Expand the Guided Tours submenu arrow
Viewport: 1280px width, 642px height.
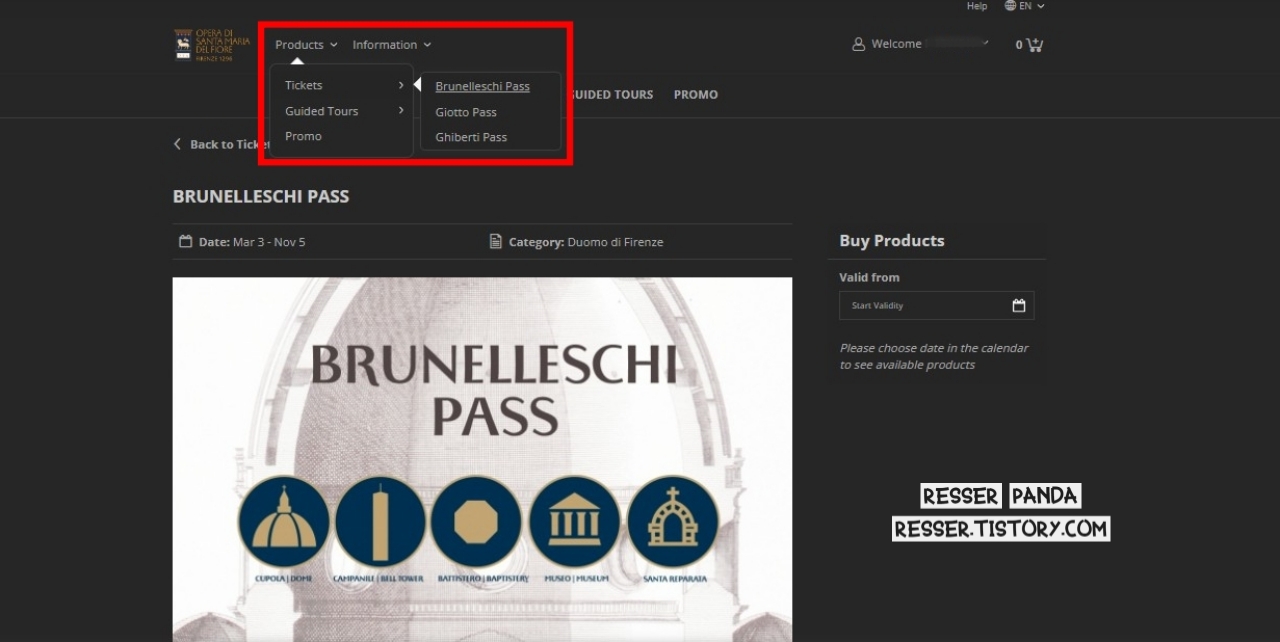[x=401, y=110]
